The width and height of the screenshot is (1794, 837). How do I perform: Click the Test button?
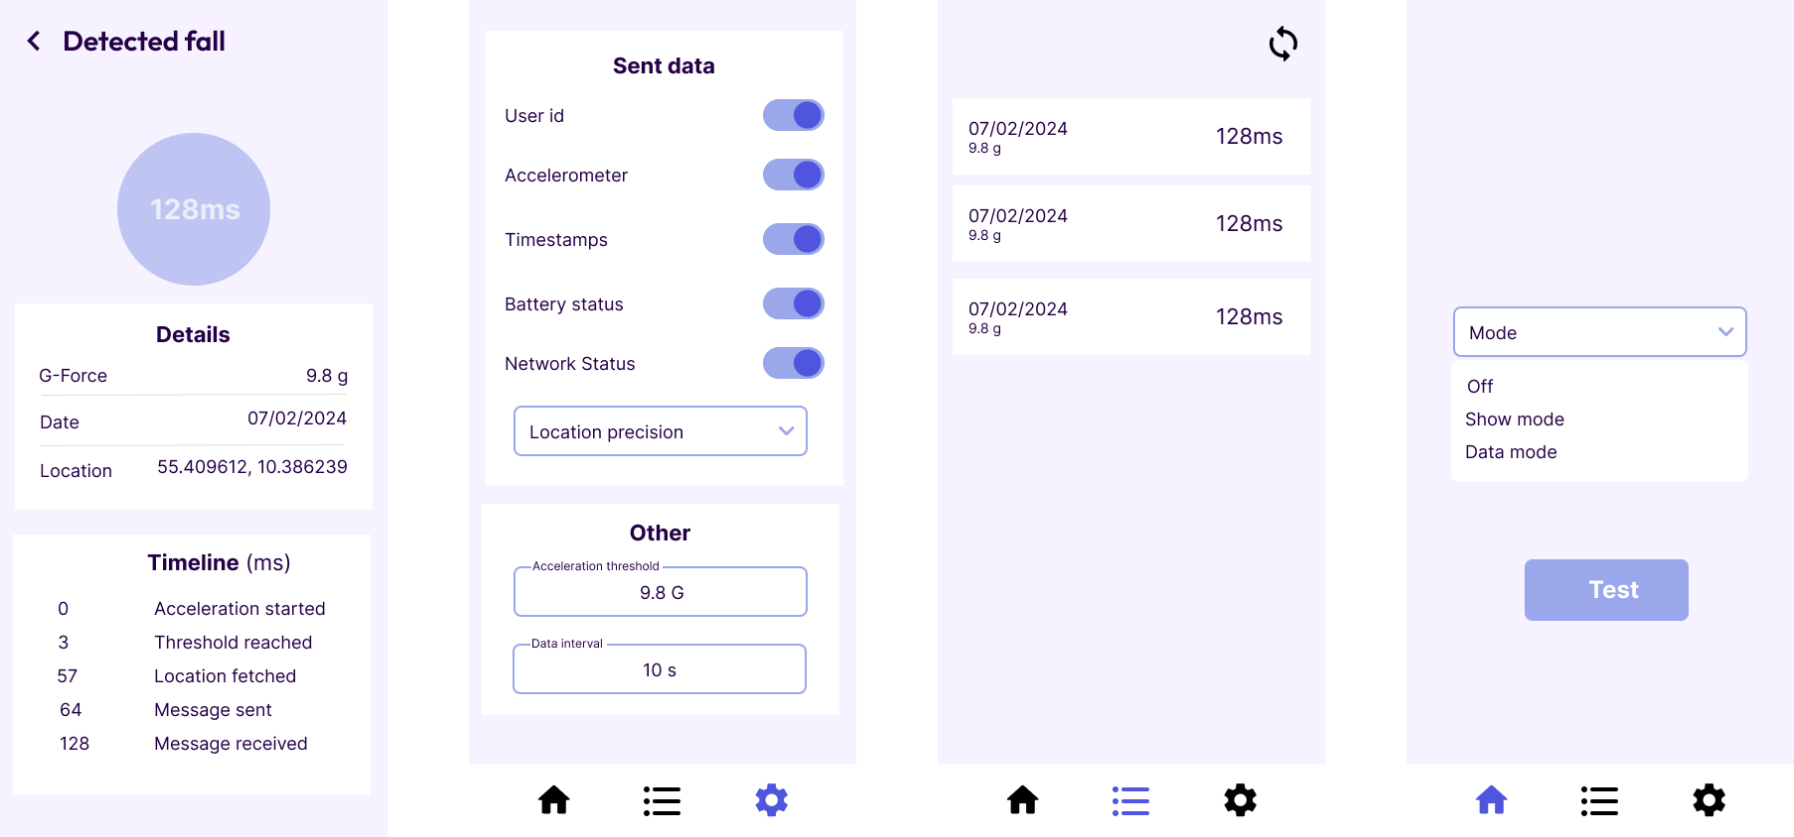tap(1606, 590)
